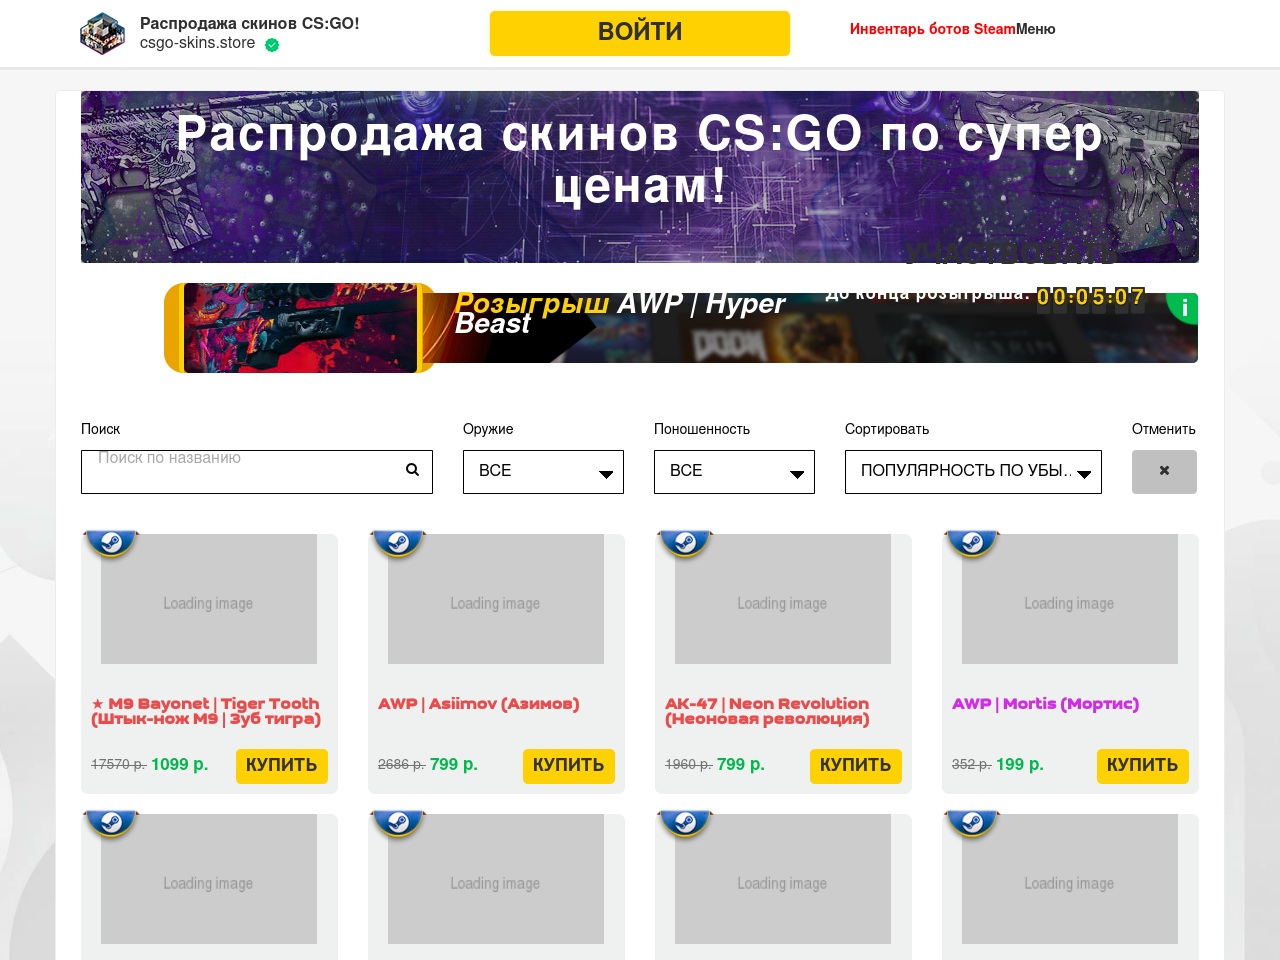Open the AWP Asiimov title link
1280x960 pixels.
(x=479, y=704)
